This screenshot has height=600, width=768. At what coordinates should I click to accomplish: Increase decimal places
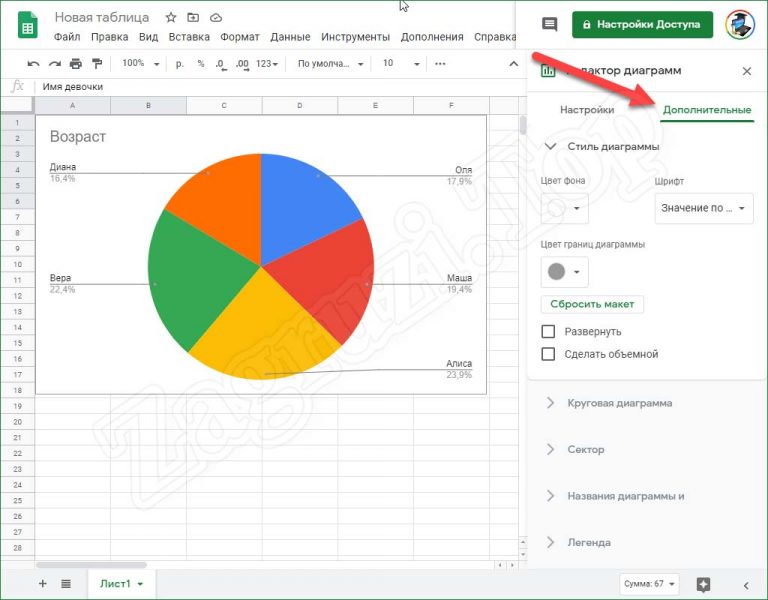point(242,64)
